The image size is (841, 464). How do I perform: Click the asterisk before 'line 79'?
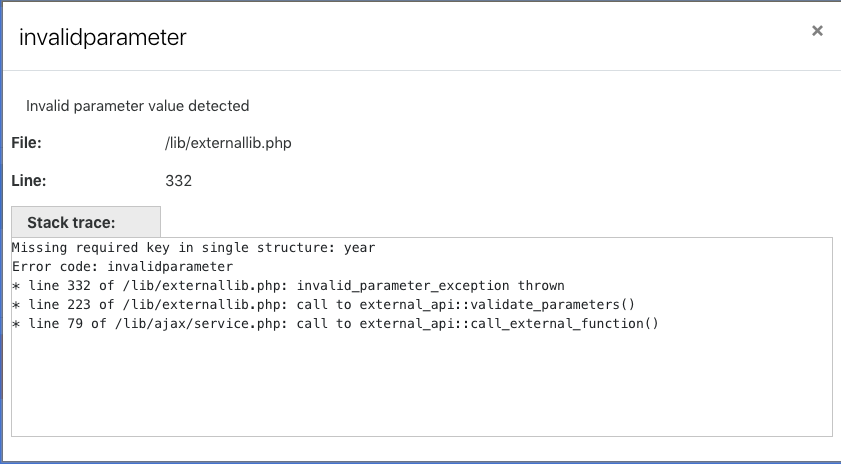pyautogui.click(x=16, y=324)
